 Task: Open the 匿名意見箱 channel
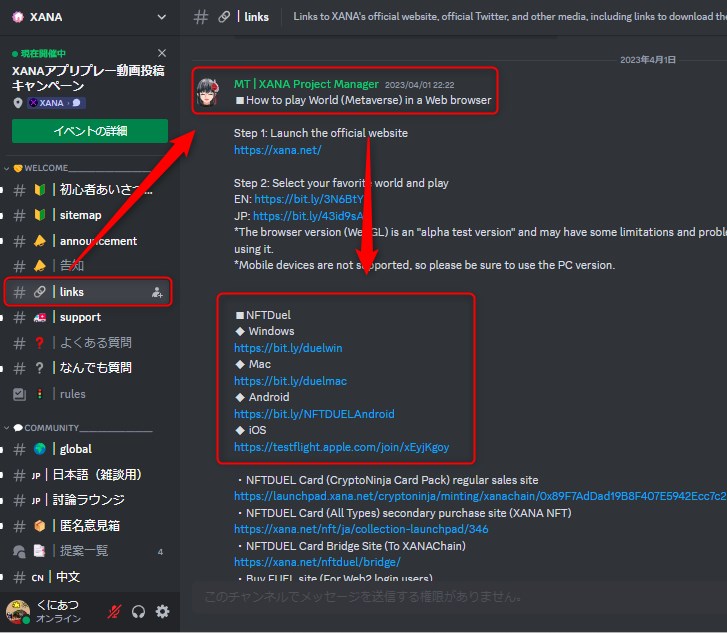88,526
